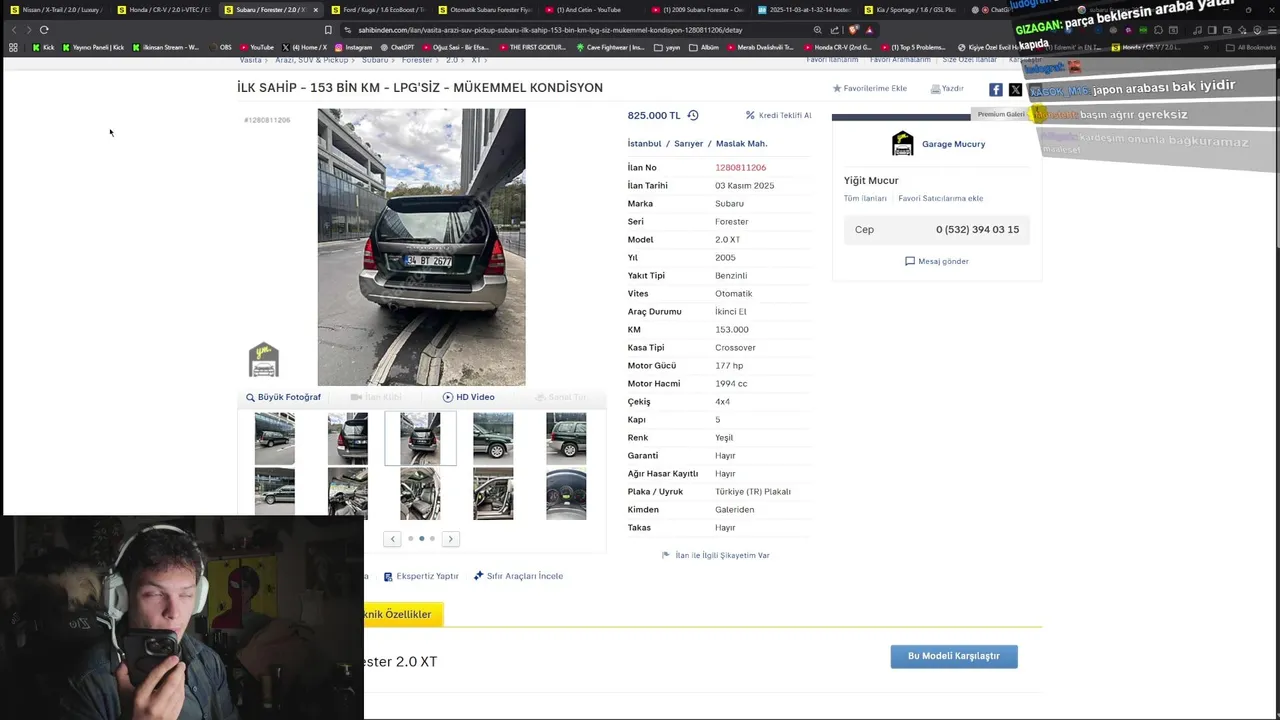Open the Kick bookmark
This screenshot has height=720, width=1280.
43,47
